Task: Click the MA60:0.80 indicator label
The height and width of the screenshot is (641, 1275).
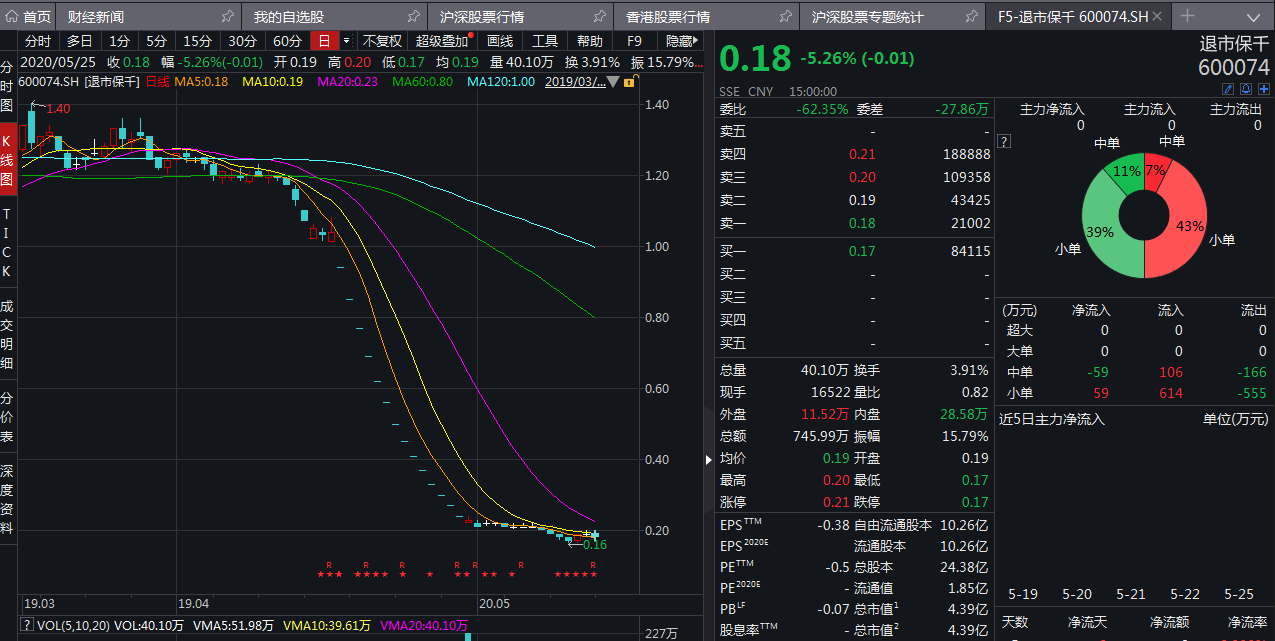Action: (x=422, y=82)
